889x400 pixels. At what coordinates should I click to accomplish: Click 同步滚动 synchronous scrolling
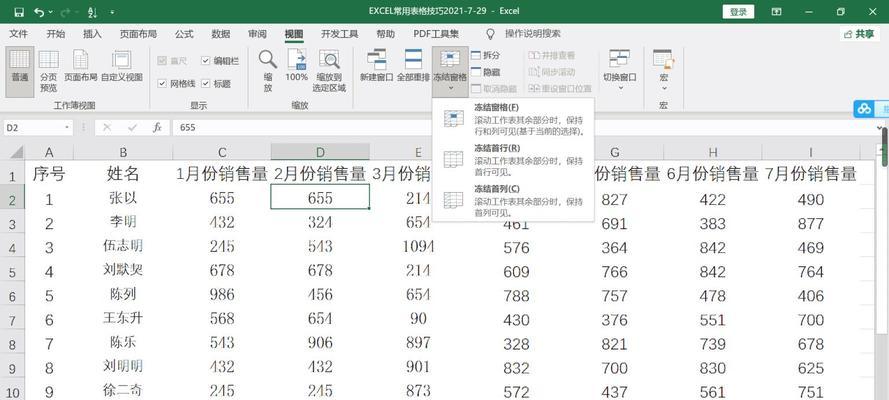(x=552, y=72)
